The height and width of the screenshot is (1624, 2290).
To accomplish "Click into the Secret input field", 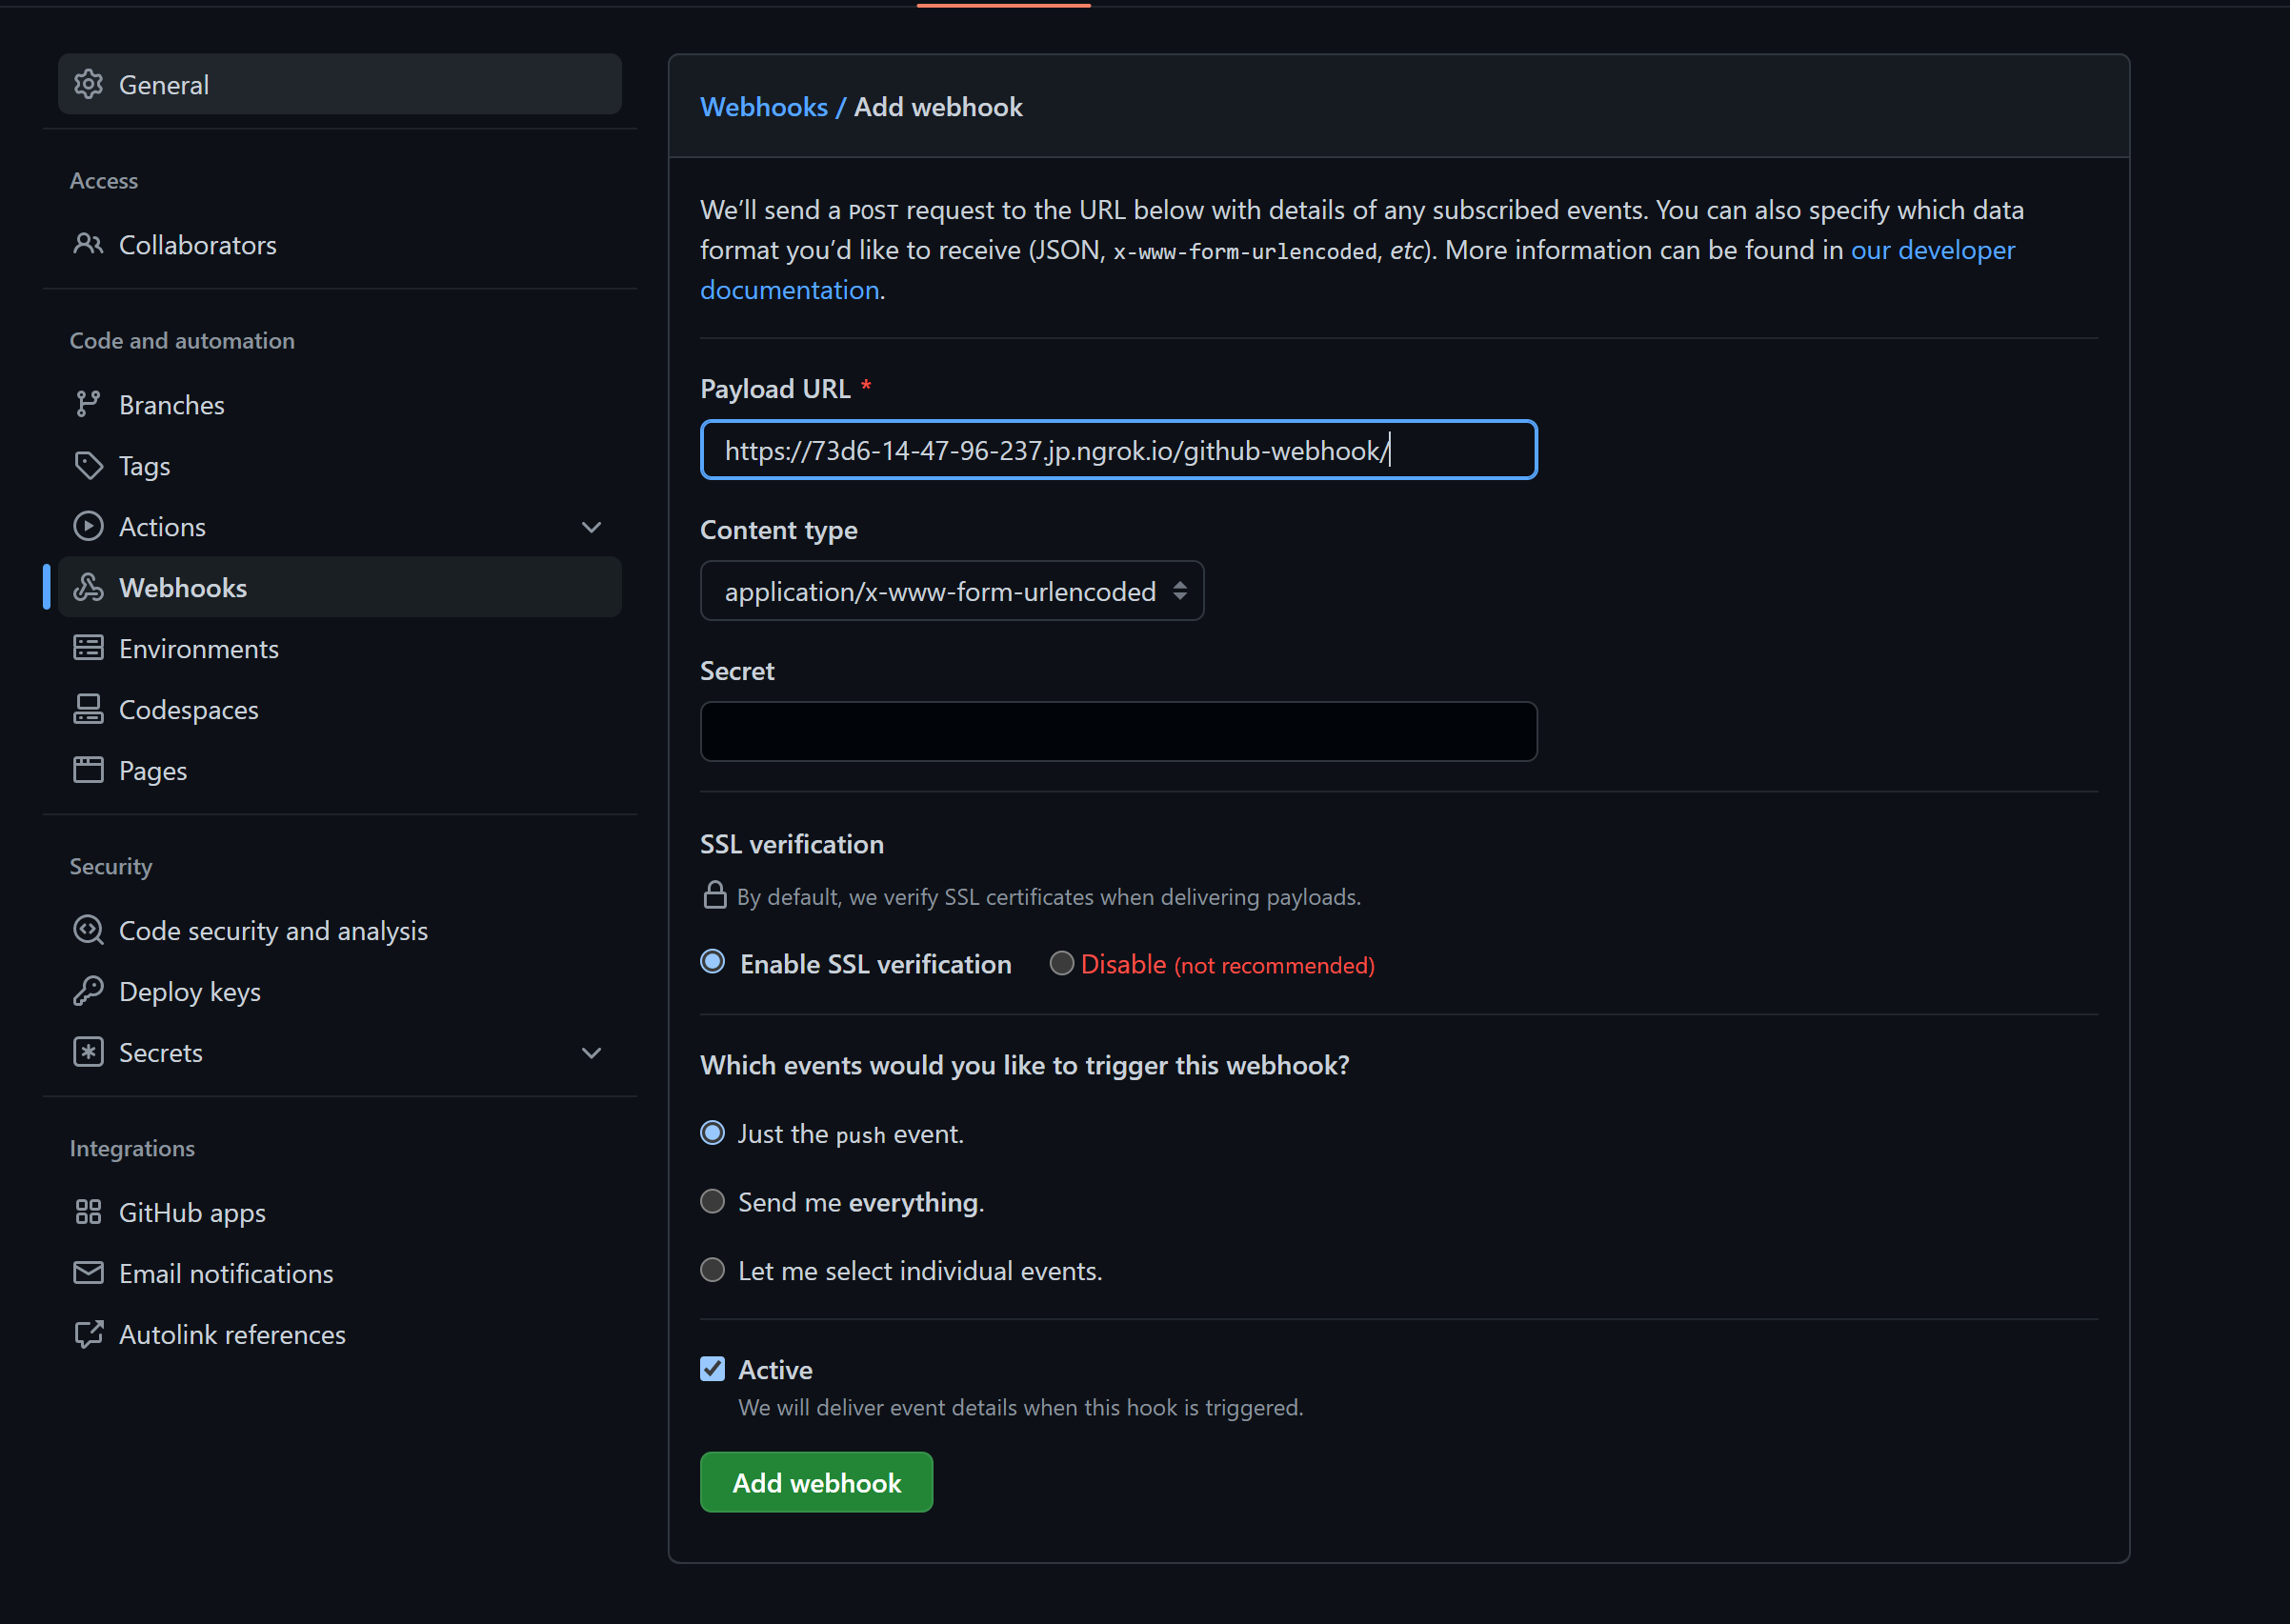I will pos(1117,731).
